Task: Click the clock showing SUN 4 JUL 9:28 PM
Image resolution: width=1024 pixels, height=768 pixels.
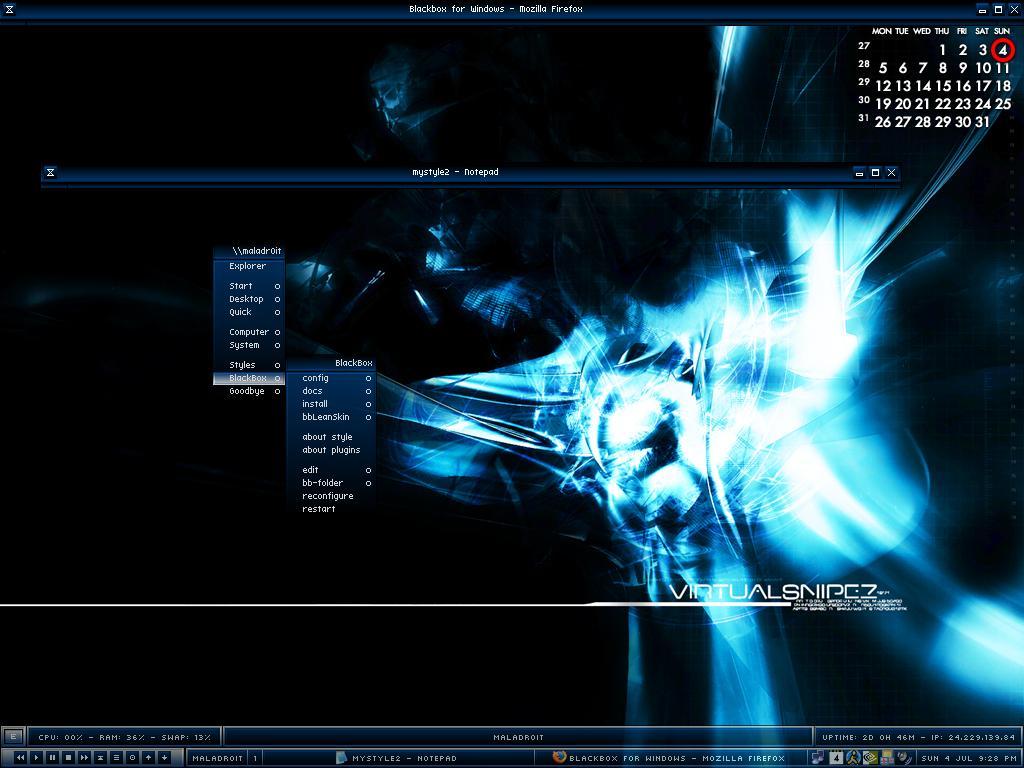Action: point(968,758)
